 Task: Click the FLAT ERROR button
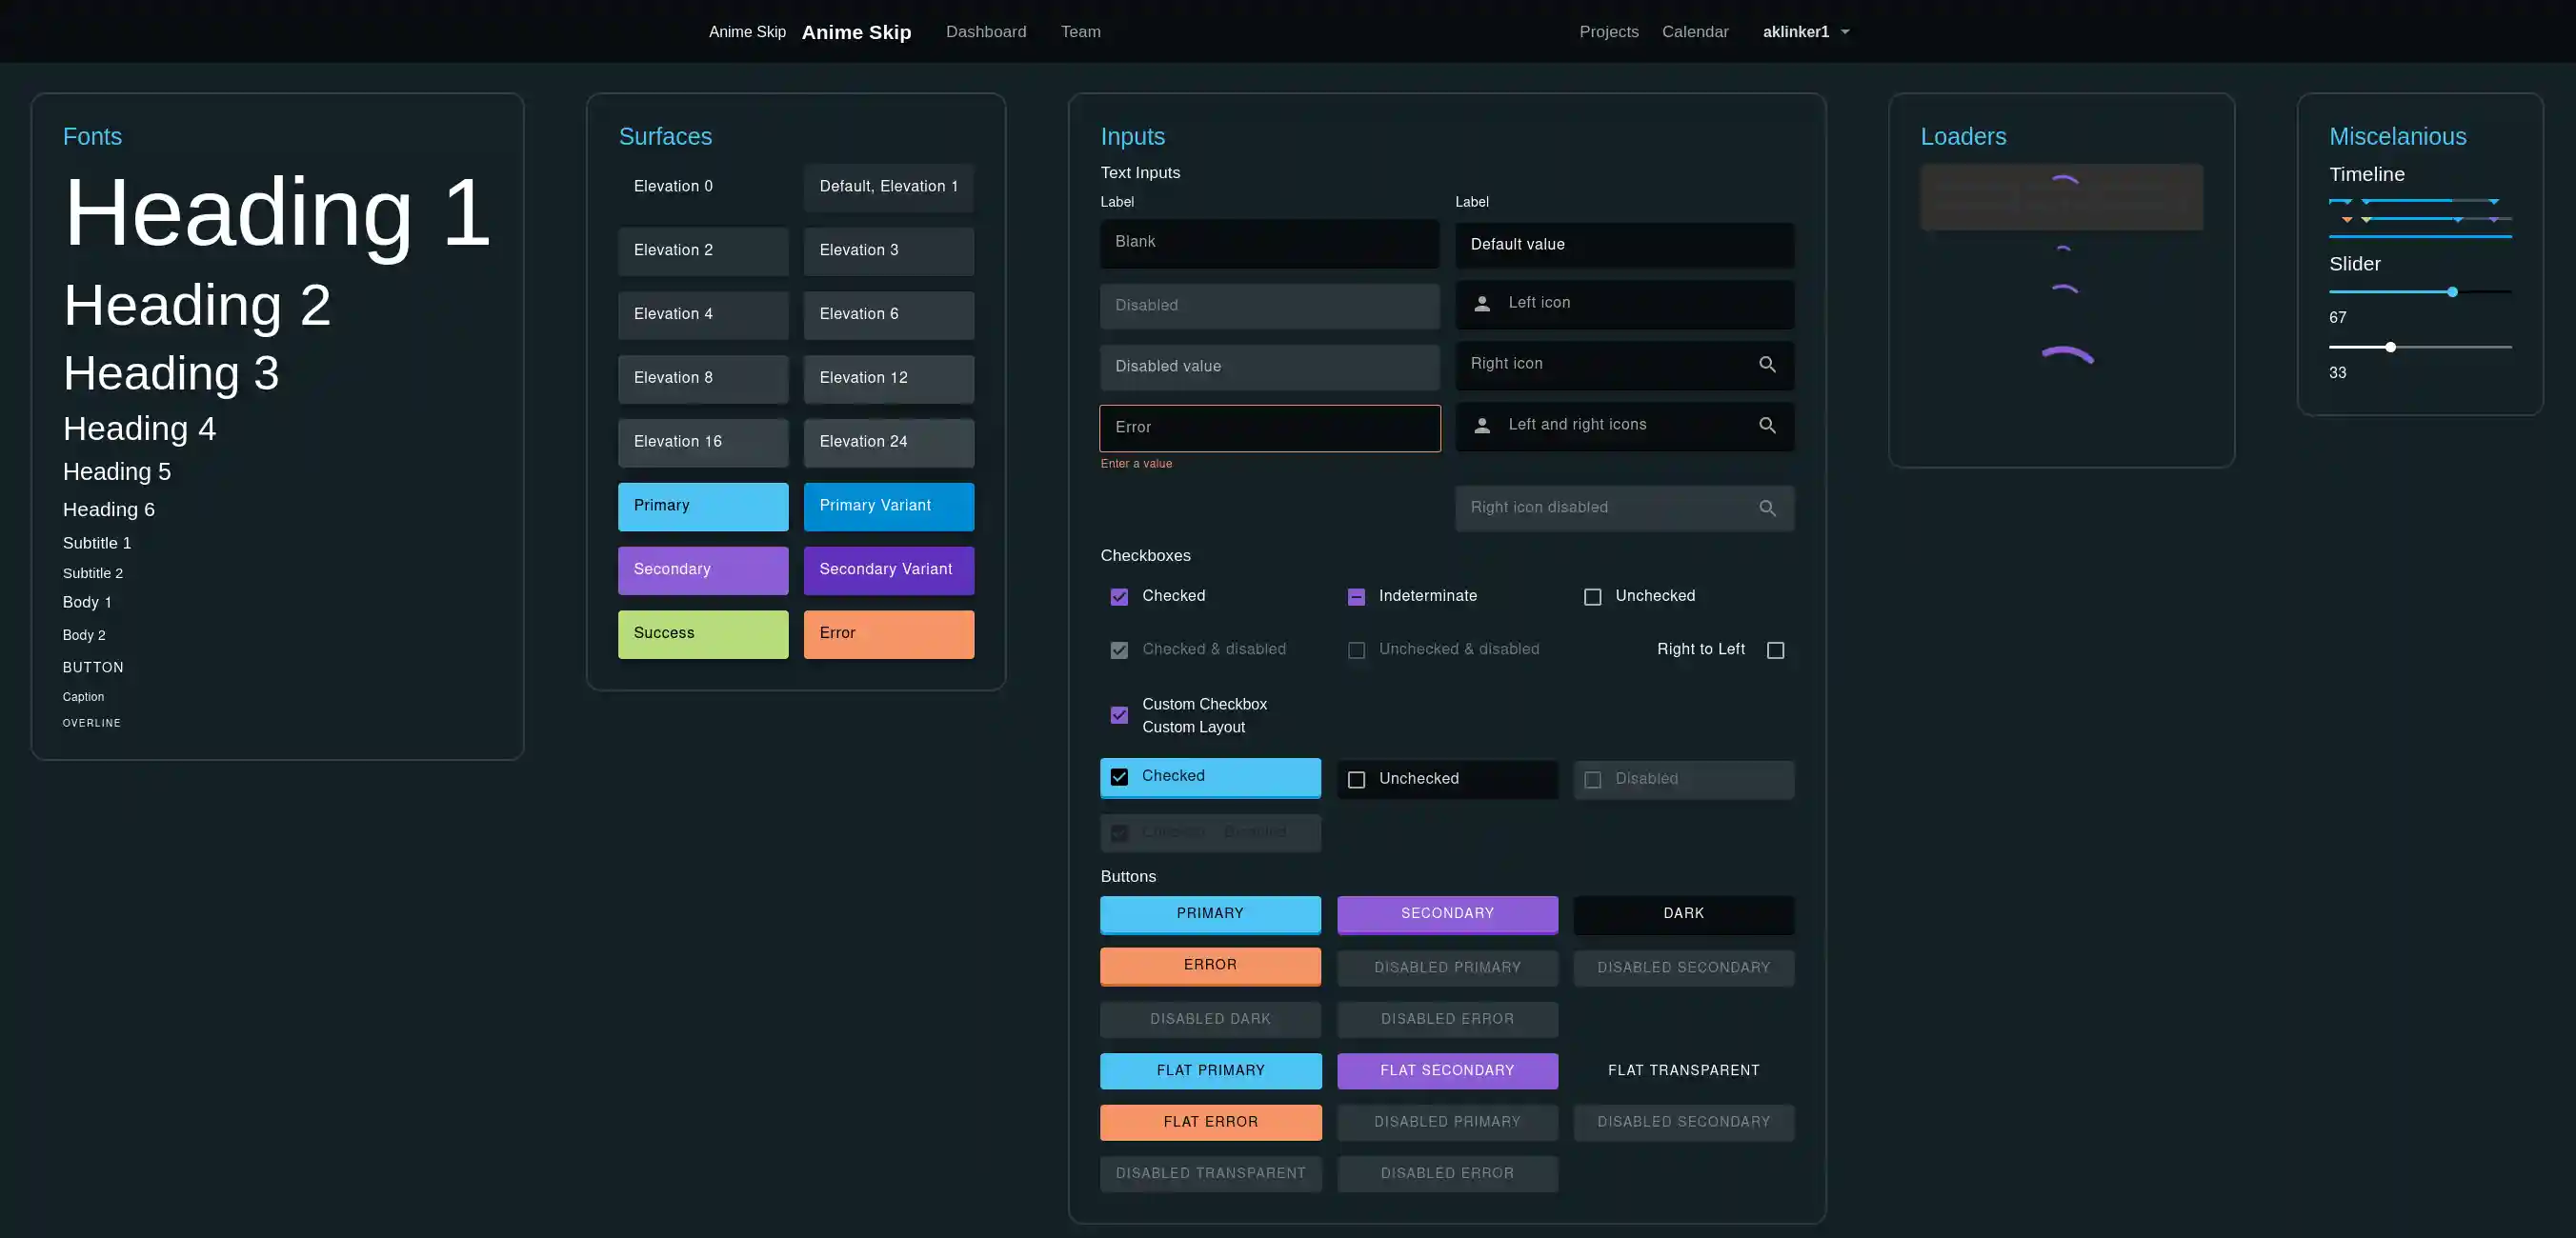[1210, 1121]
